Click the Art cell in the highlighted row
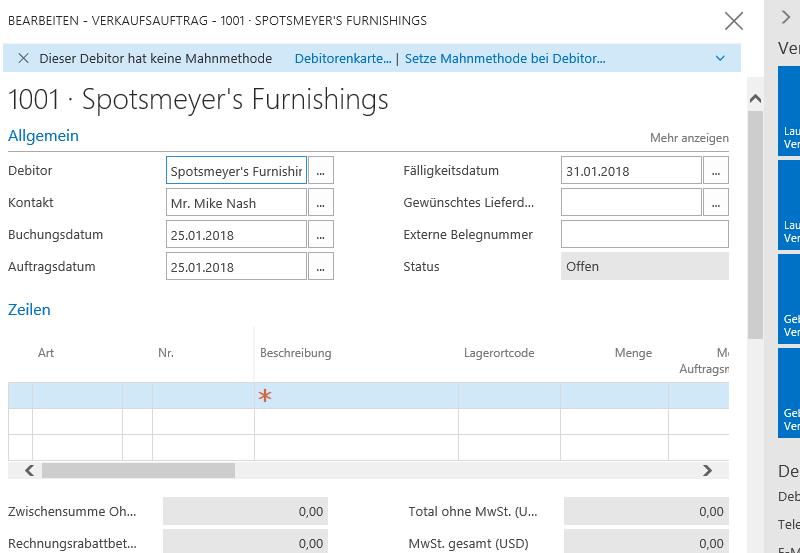Image resolution: width=800 pixels, height=553 pixels. 78,396
